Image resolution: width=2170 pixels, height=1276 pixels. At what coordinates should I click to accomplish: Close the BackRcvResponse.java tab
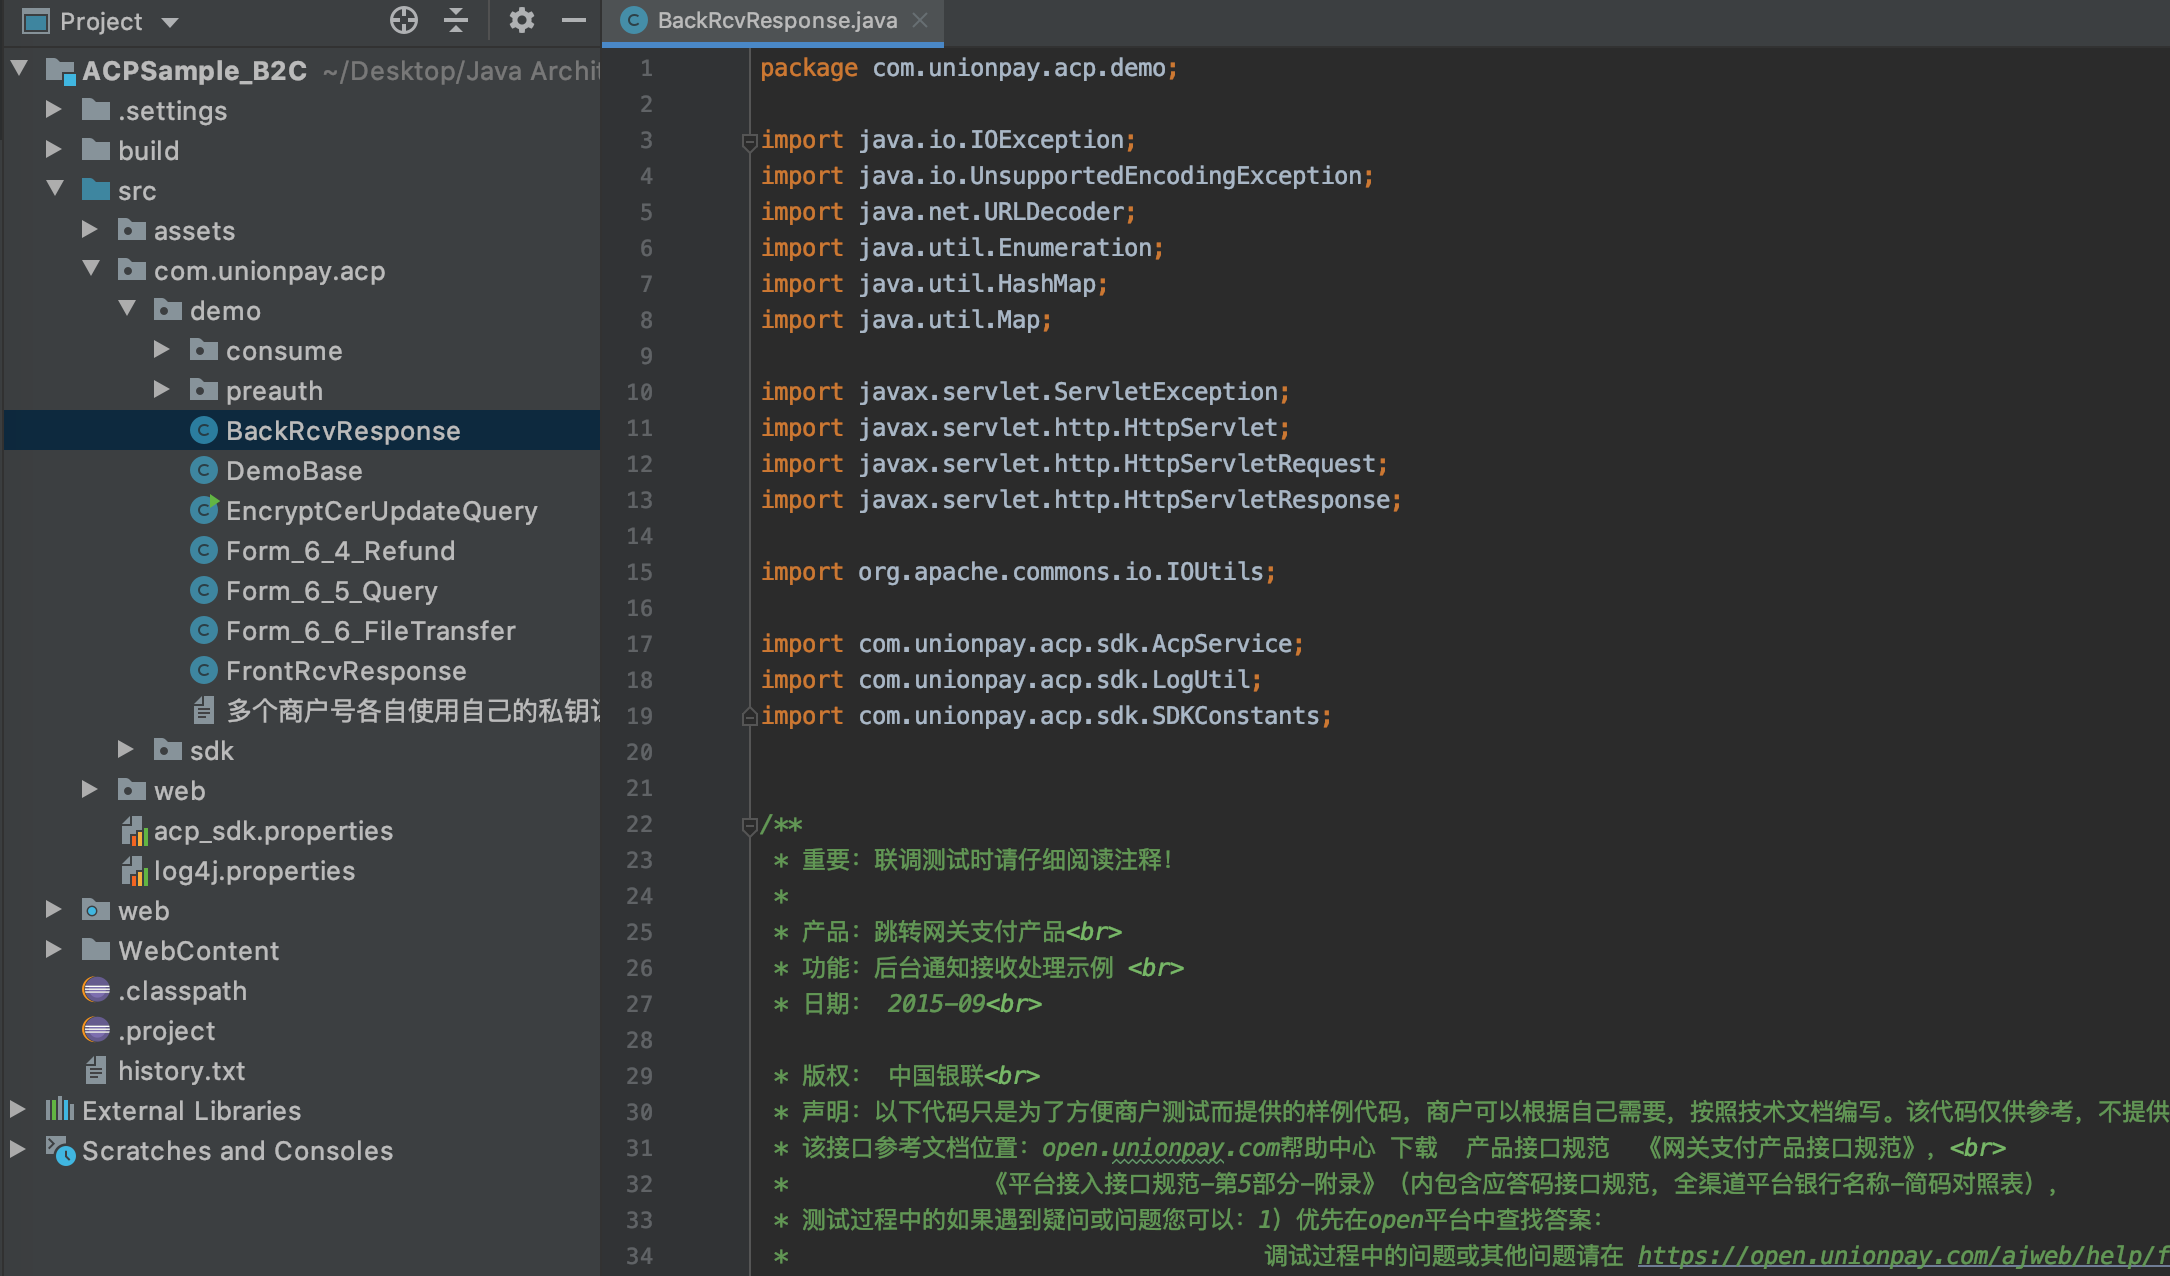coord(921,21)
